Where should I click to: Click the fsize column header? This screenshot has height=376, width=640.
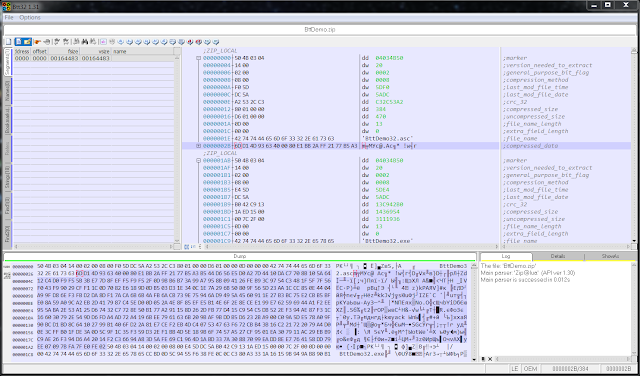tap(64, 51)
